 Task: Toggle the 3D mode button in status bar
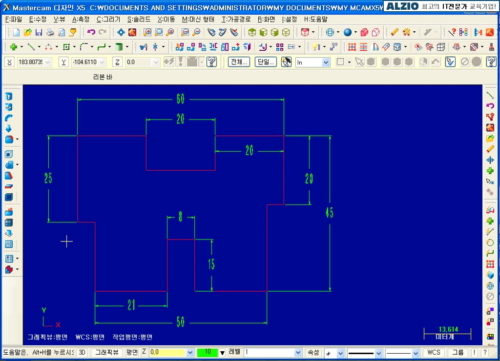pyautogui.click(x=82, y=352)
